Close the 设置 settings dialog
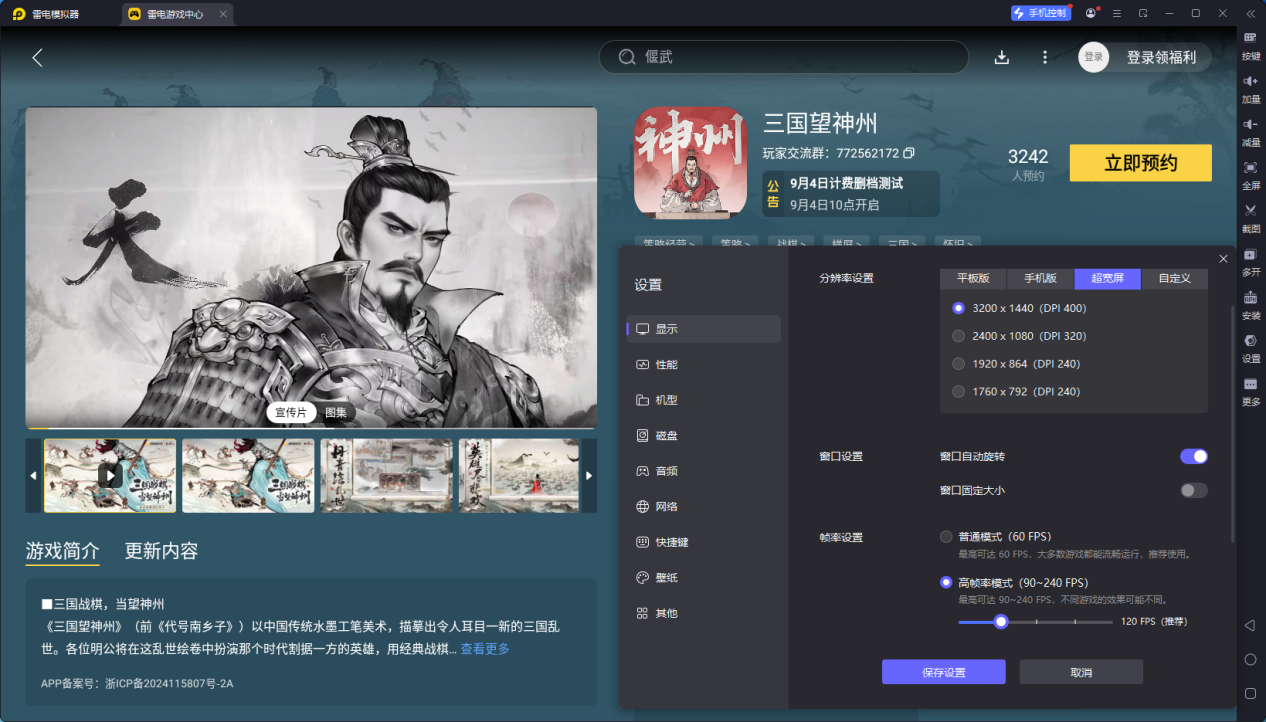 point(1223,258)
